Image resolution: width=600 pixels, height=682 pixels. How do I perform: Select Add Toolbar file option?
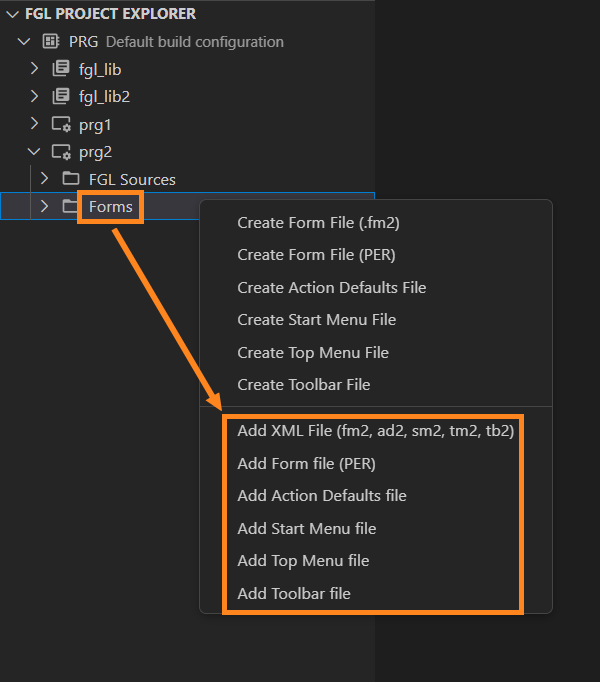(x=293, y=593)
